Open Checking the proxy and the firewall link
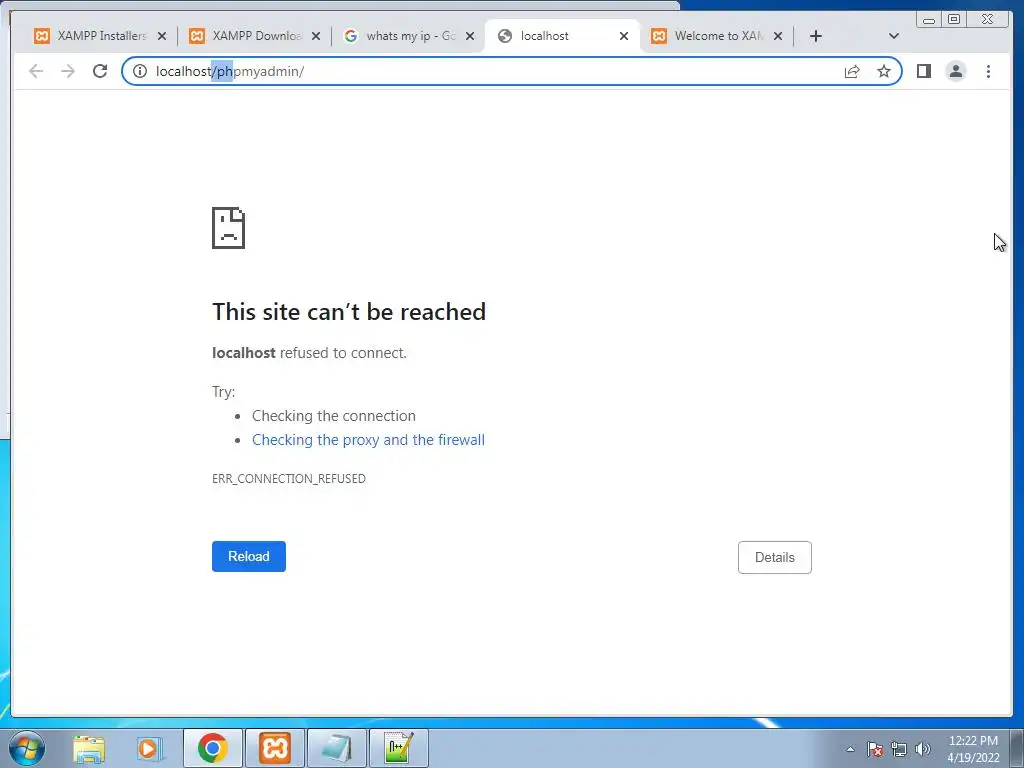This screenshot has width=1024, height=768. pyautogui.click(x=368, y=440)
